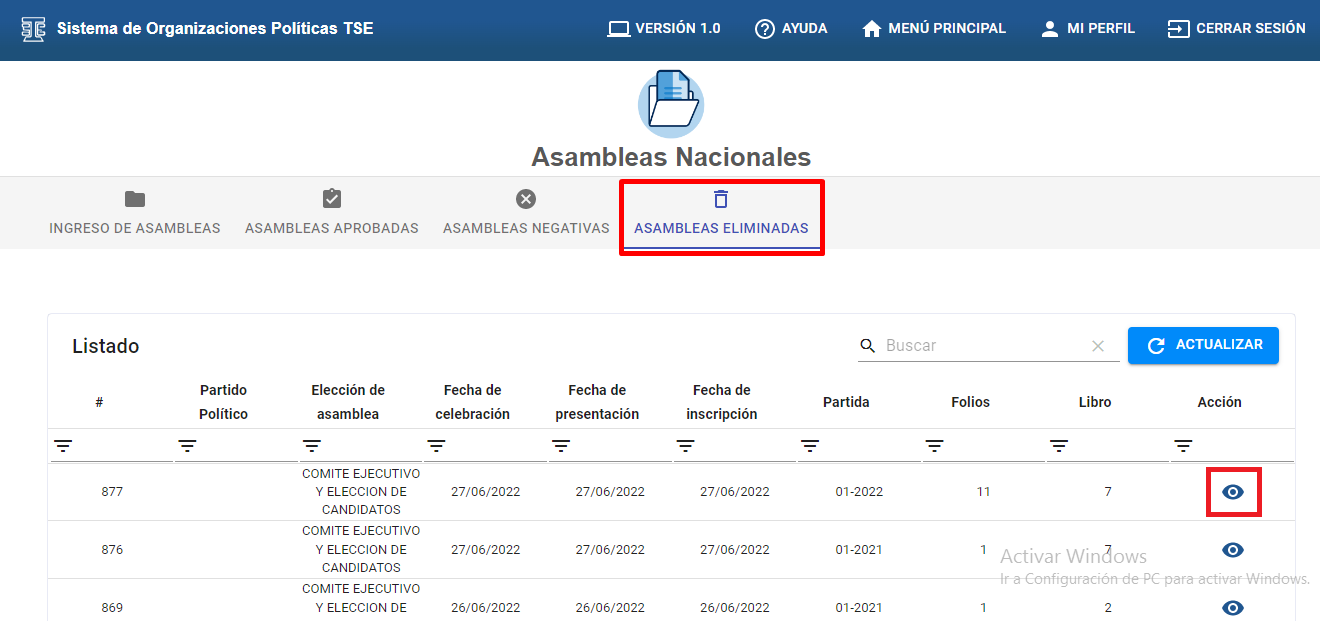This screenshot has width=1320, height=621.
Task: Open filter for Partido Político column
Action: (187, 446)
